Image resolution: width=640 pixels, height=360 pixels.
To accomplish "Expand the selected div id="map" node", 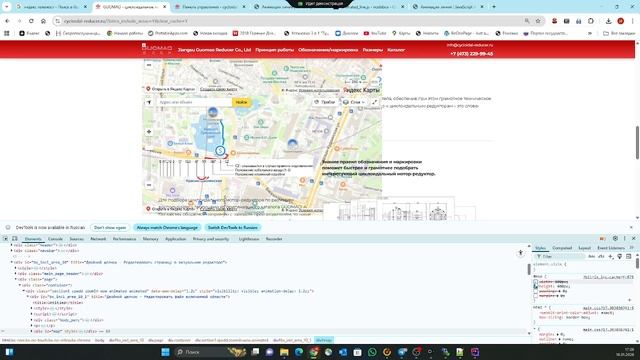I will tap(32, 331).
